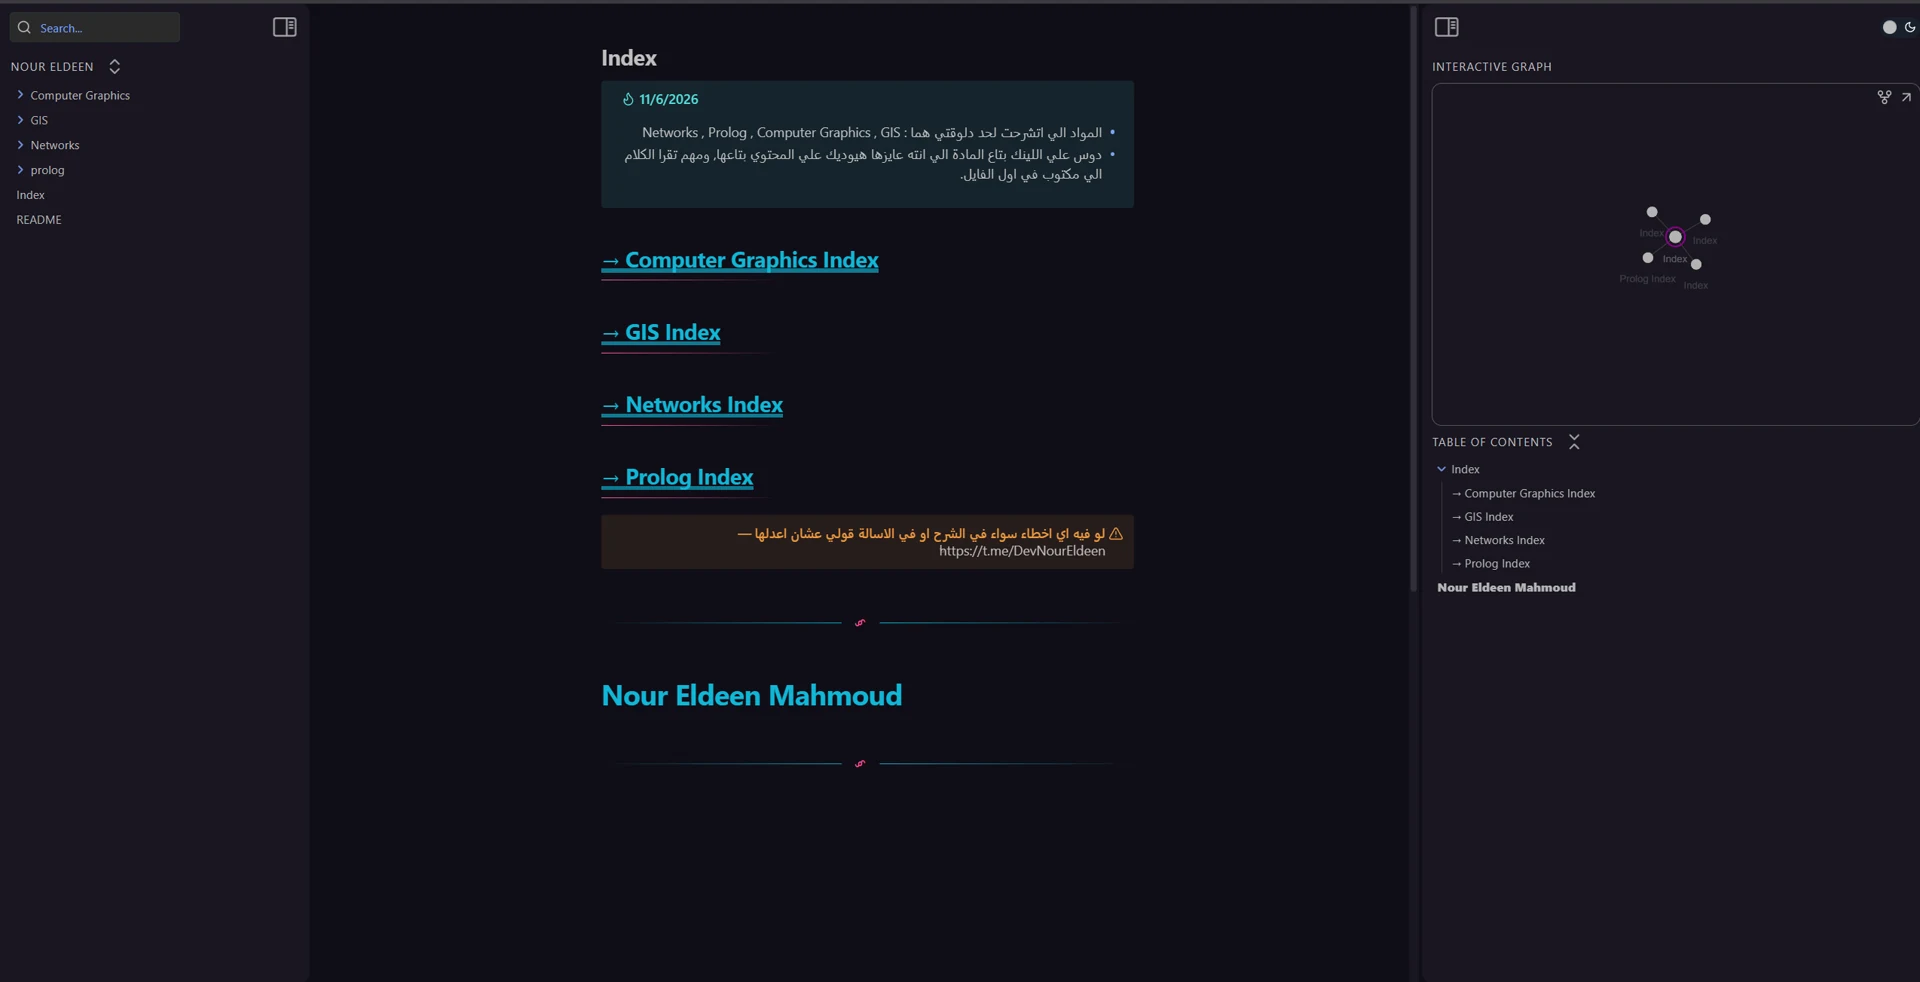Select Networks Index in table of contents
Screen dimensions: 1920x982
1498,540
